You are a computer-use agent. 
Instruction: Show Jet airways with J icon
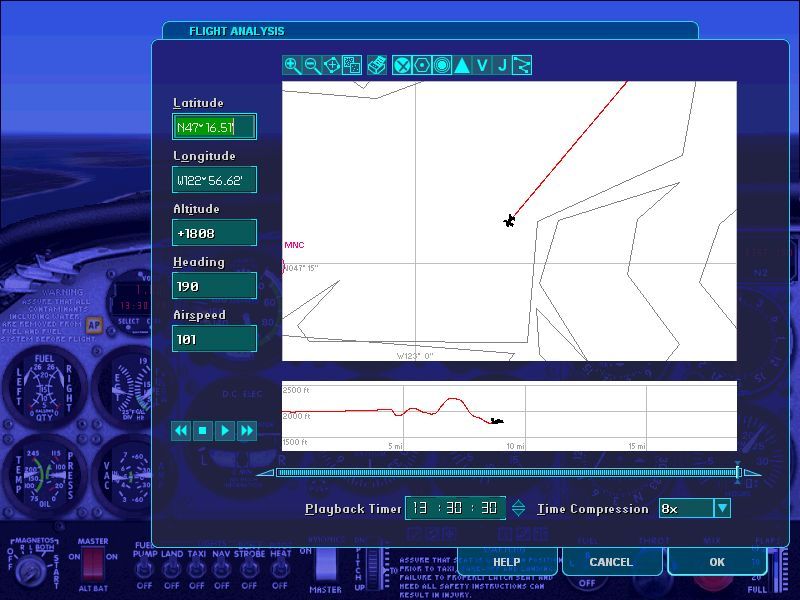tap(502, 65)
